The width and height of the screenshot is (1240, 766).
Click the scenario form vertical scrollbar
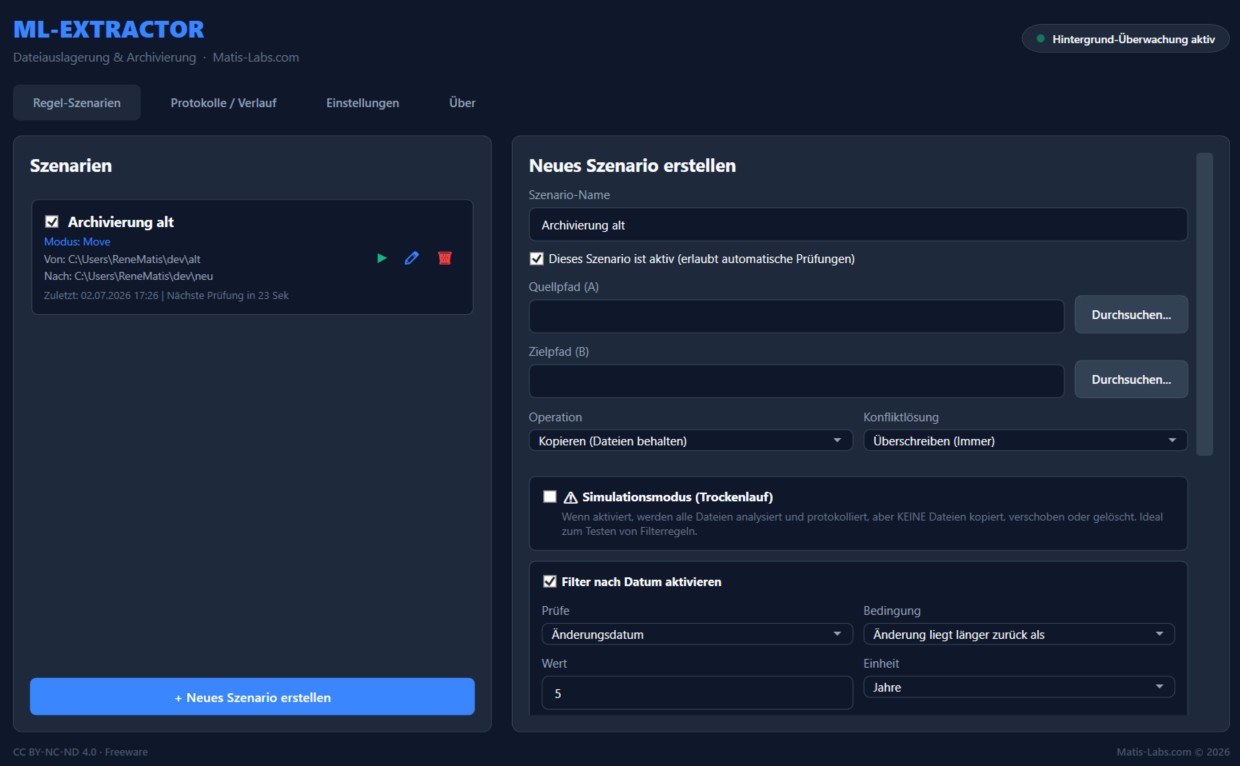pyautogui.click(x=1204, y=304)
